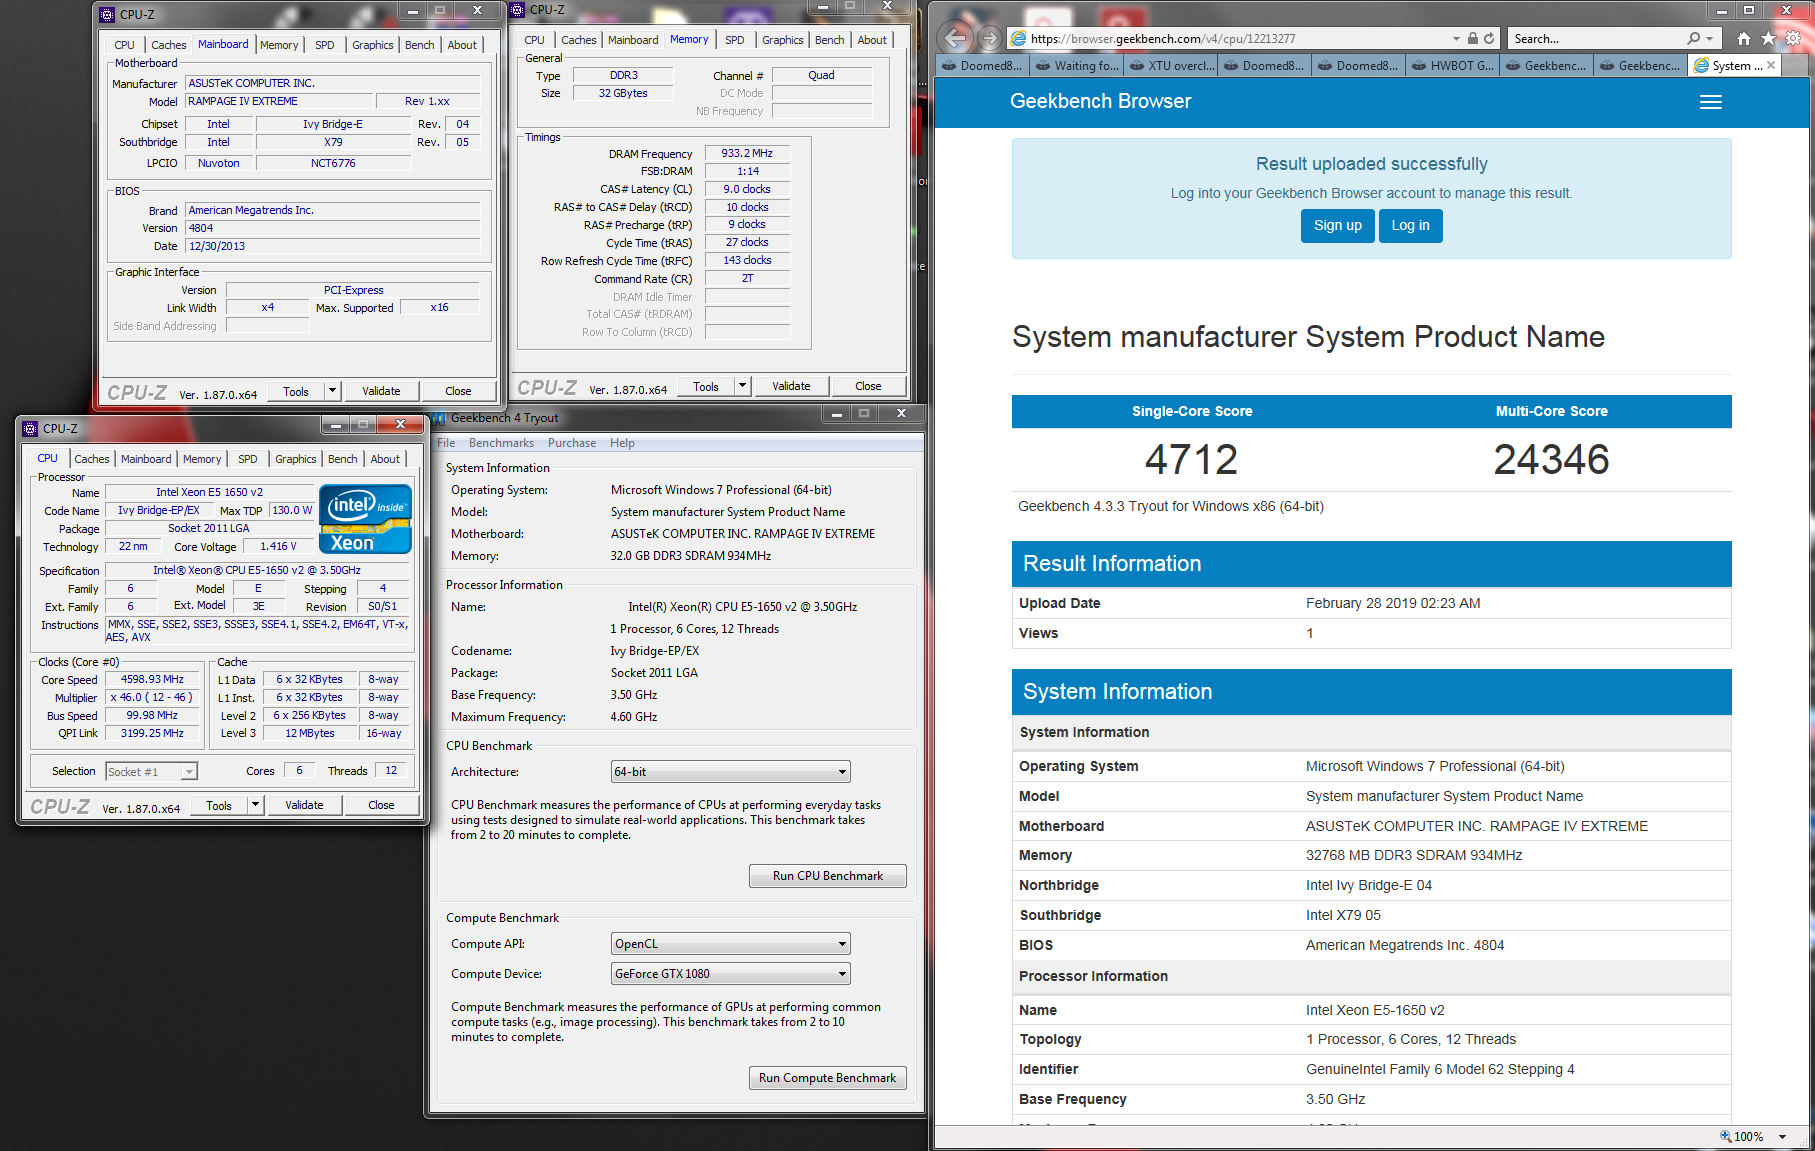This screenshot has height=1151, width=1815.
Task: Click CPU-Z icon in Mainboard window title
Action: pos(107,15)
